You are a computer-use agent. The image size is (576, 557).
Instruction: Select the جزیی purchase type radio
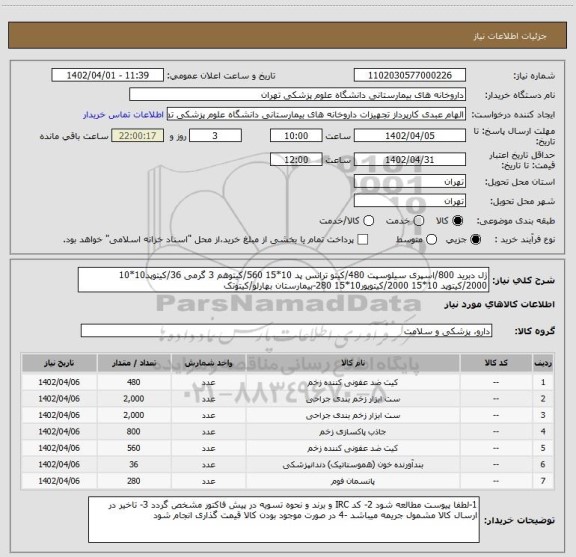476,240
